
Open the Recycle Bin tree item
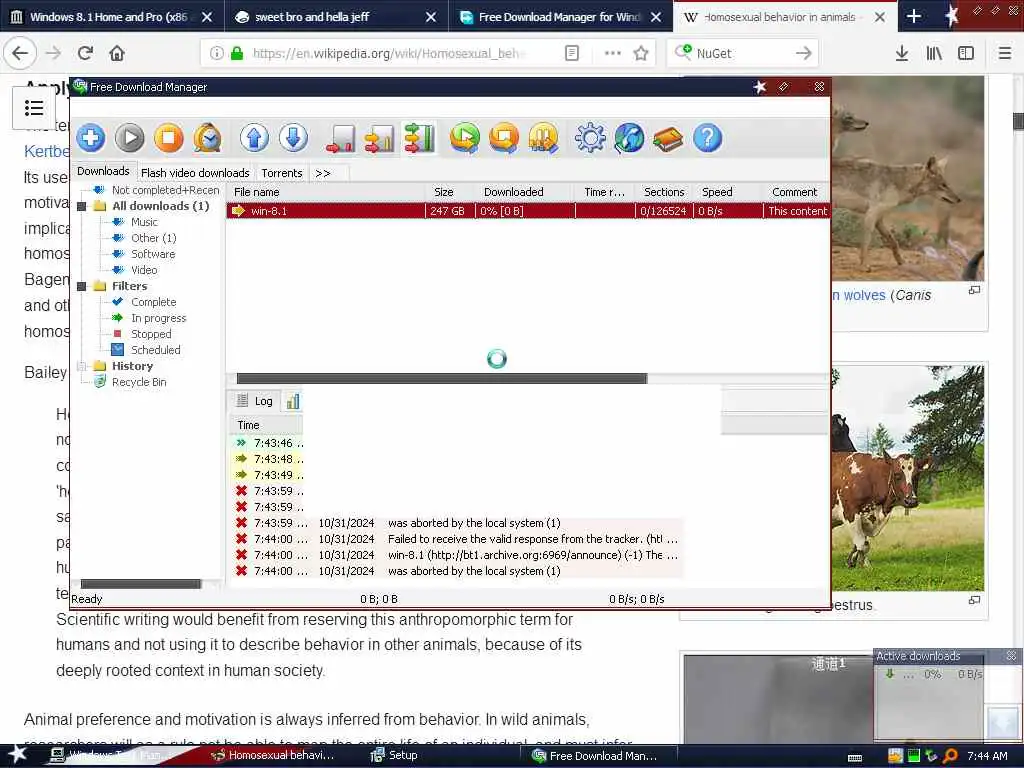click(x=138, y=382)
